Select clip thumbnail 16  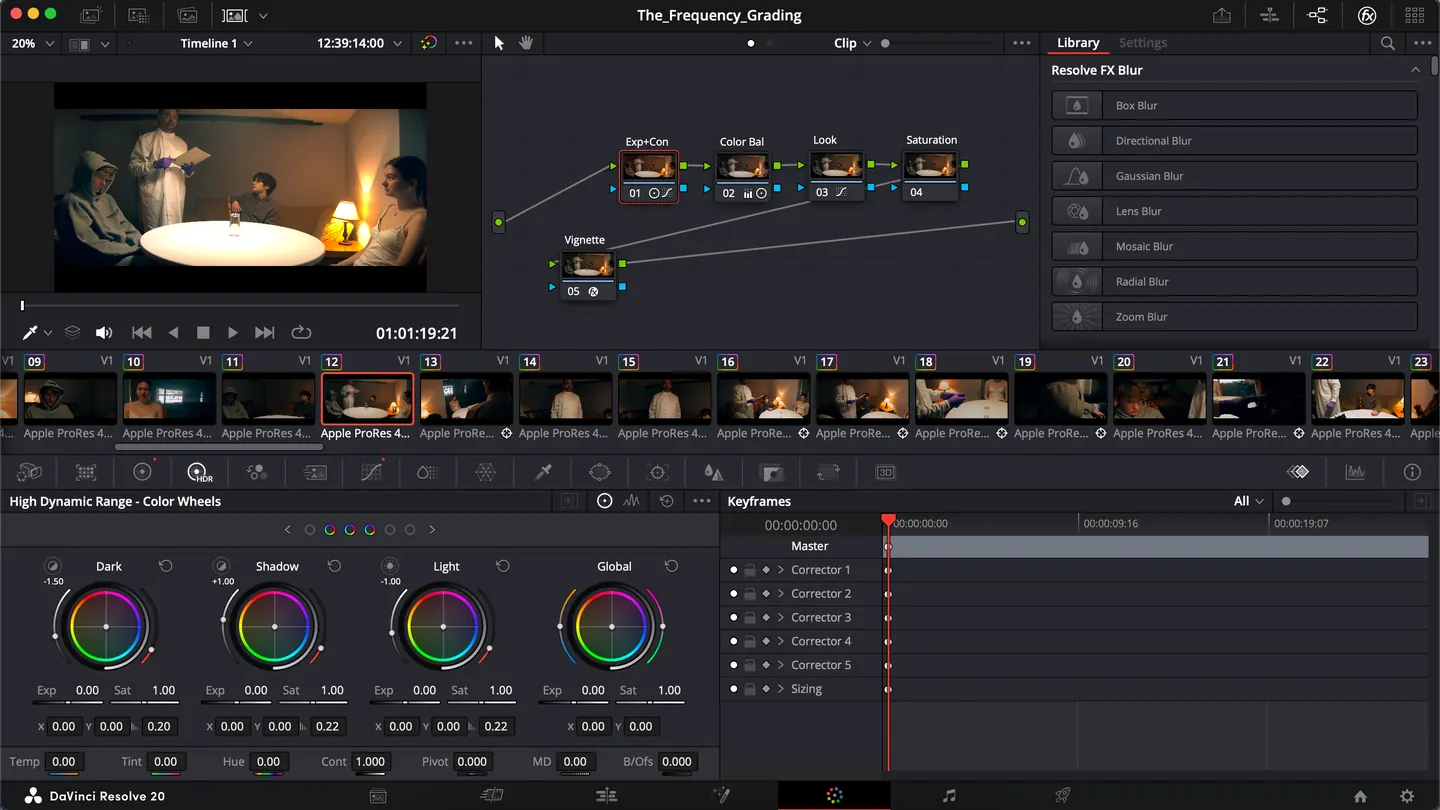coord(763,398)
